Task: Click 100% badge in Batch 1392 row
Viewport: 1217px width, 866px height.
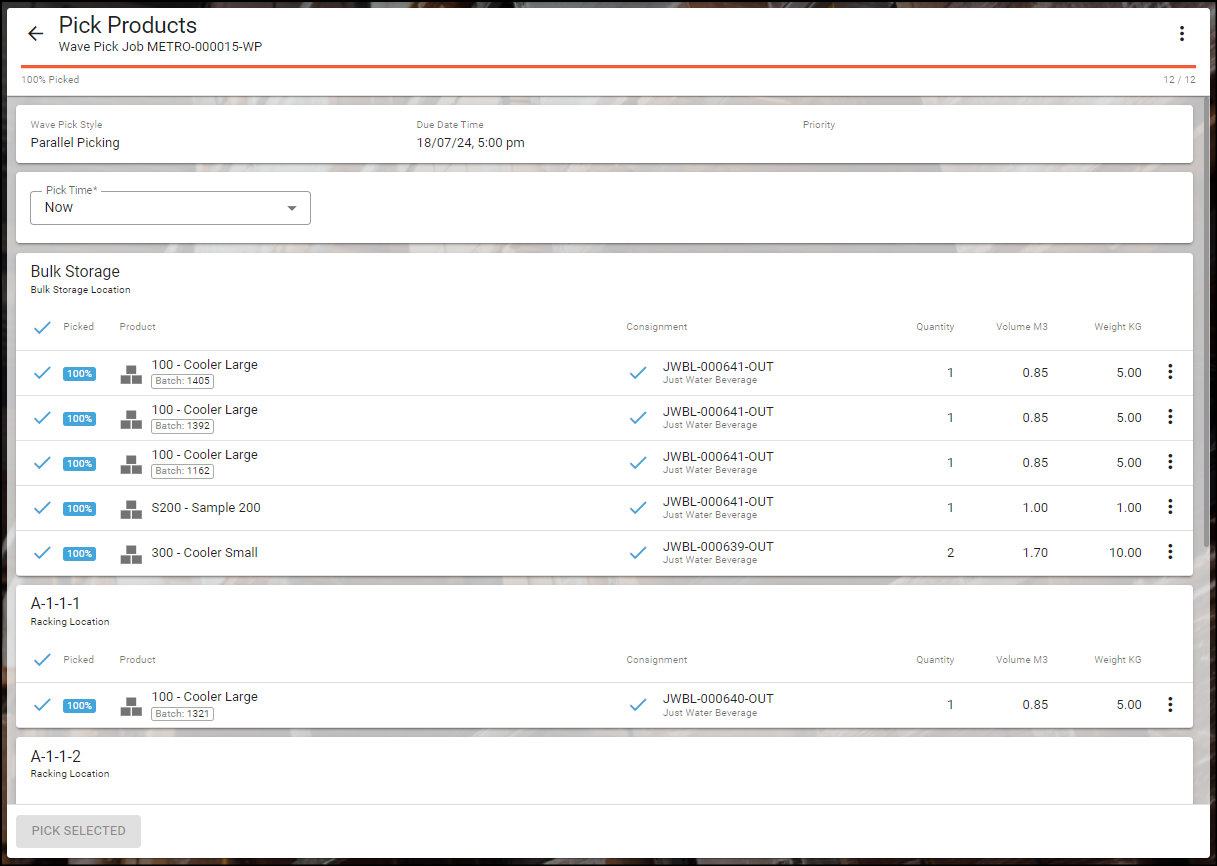Action: 79,419
